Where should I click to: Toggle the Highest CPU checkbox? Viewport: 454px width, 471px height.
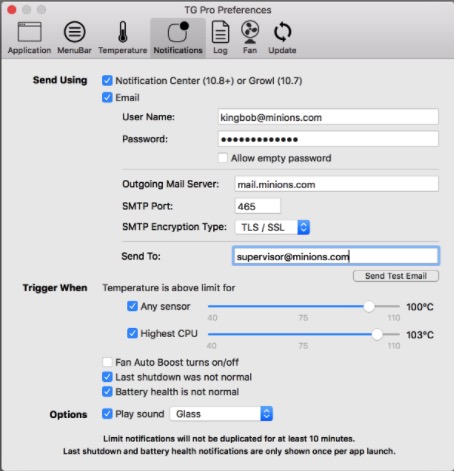132,333
